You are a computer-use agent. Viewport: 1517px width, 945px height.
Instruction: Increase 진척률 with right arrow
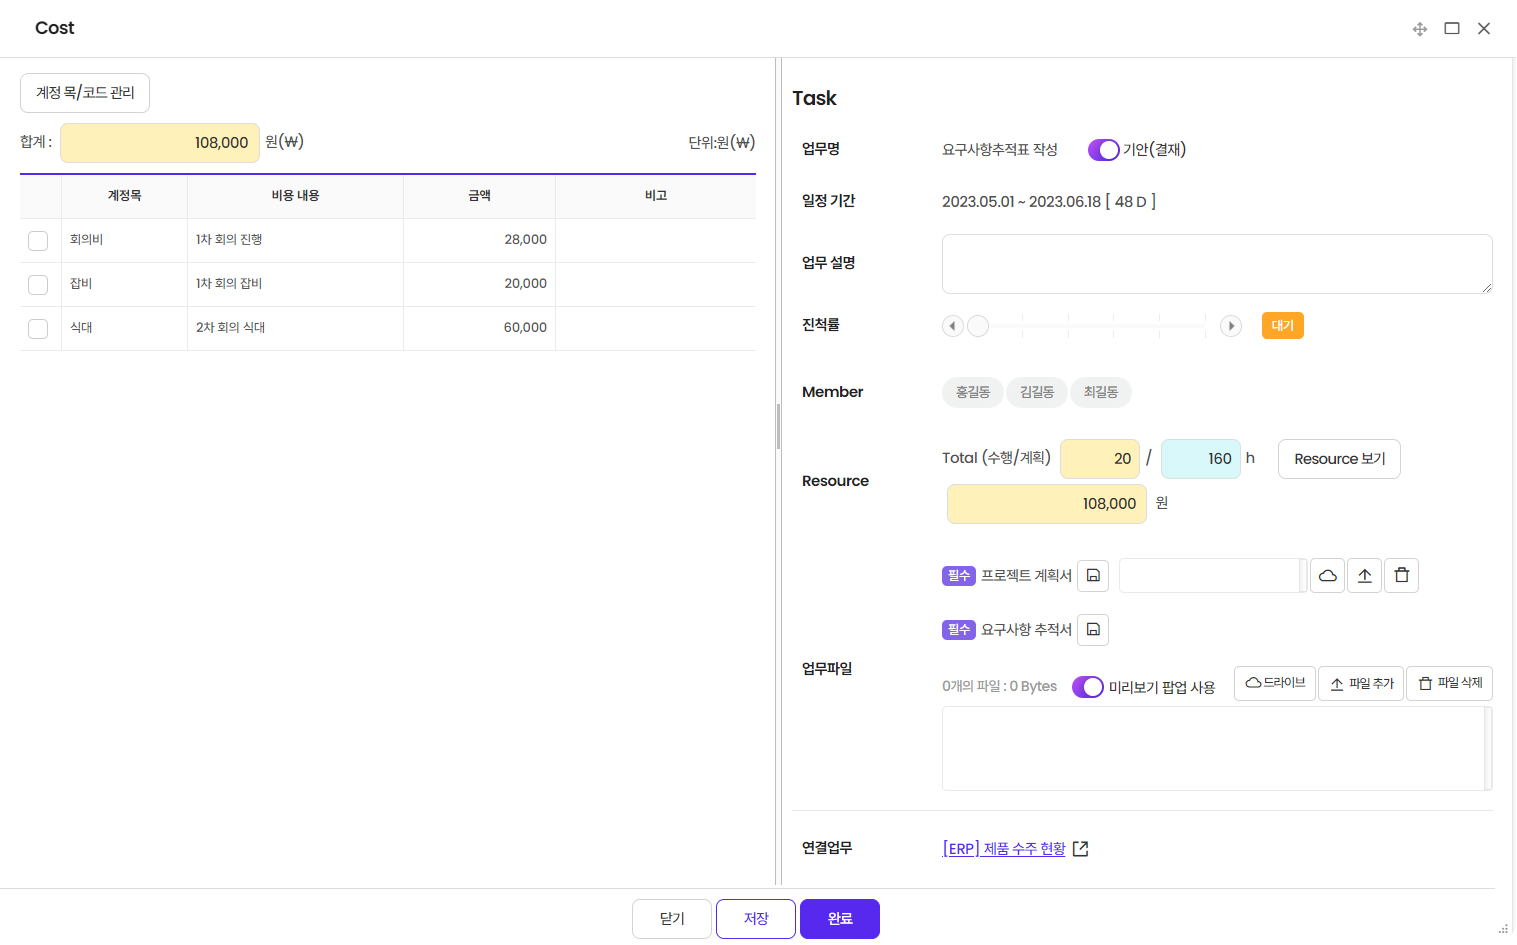pyautogui.click(x=1231, y=326)
